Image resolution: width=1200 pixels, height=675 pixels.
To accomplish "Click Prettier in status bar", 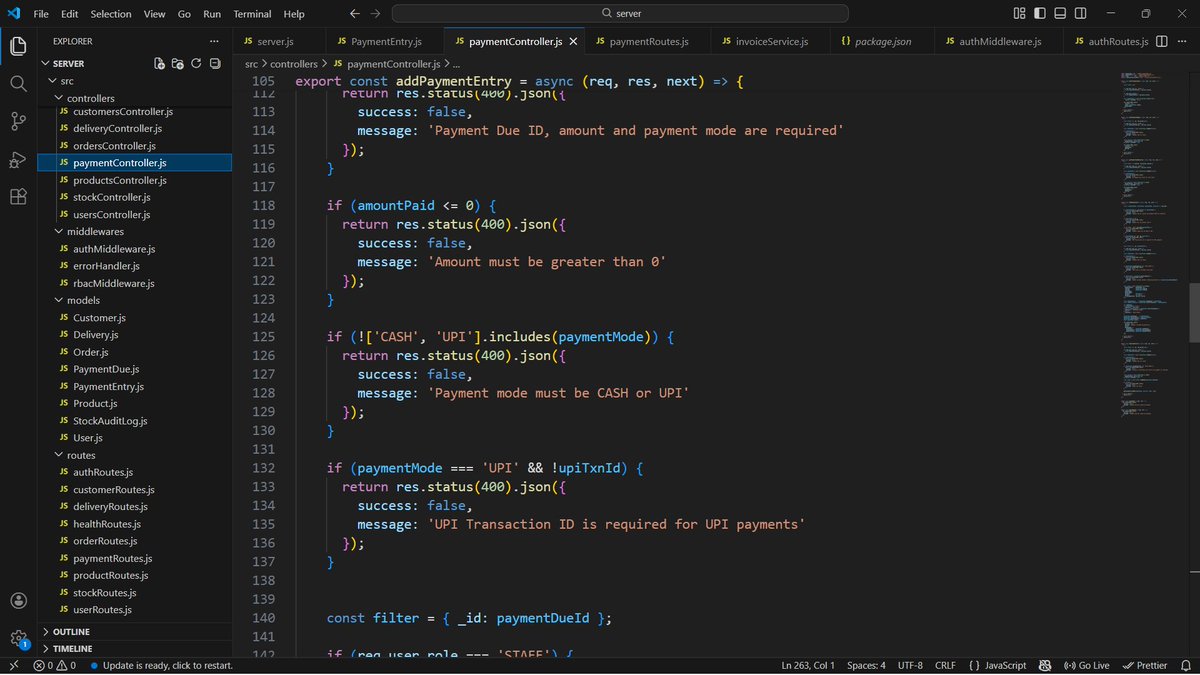I will point(1145,665).
